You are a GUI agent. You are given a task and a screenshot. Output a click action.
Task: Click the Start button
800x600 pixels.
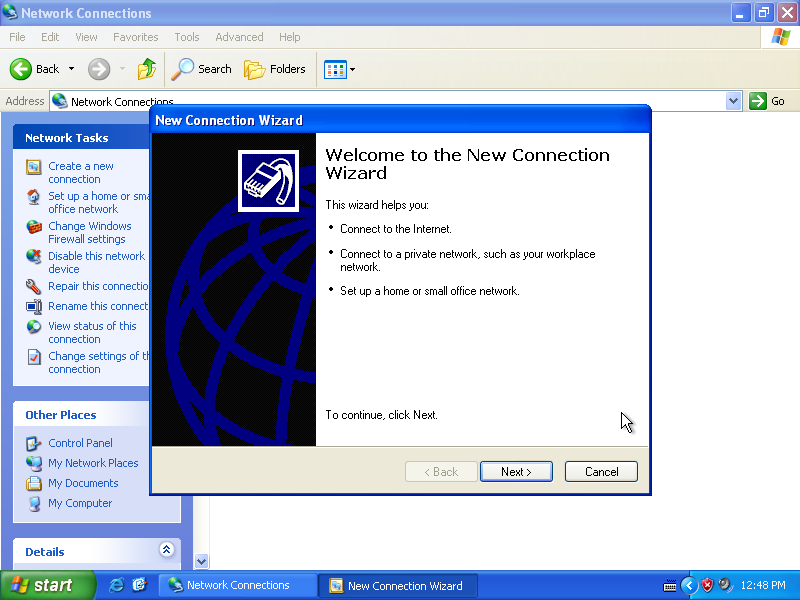click(47, 585)
